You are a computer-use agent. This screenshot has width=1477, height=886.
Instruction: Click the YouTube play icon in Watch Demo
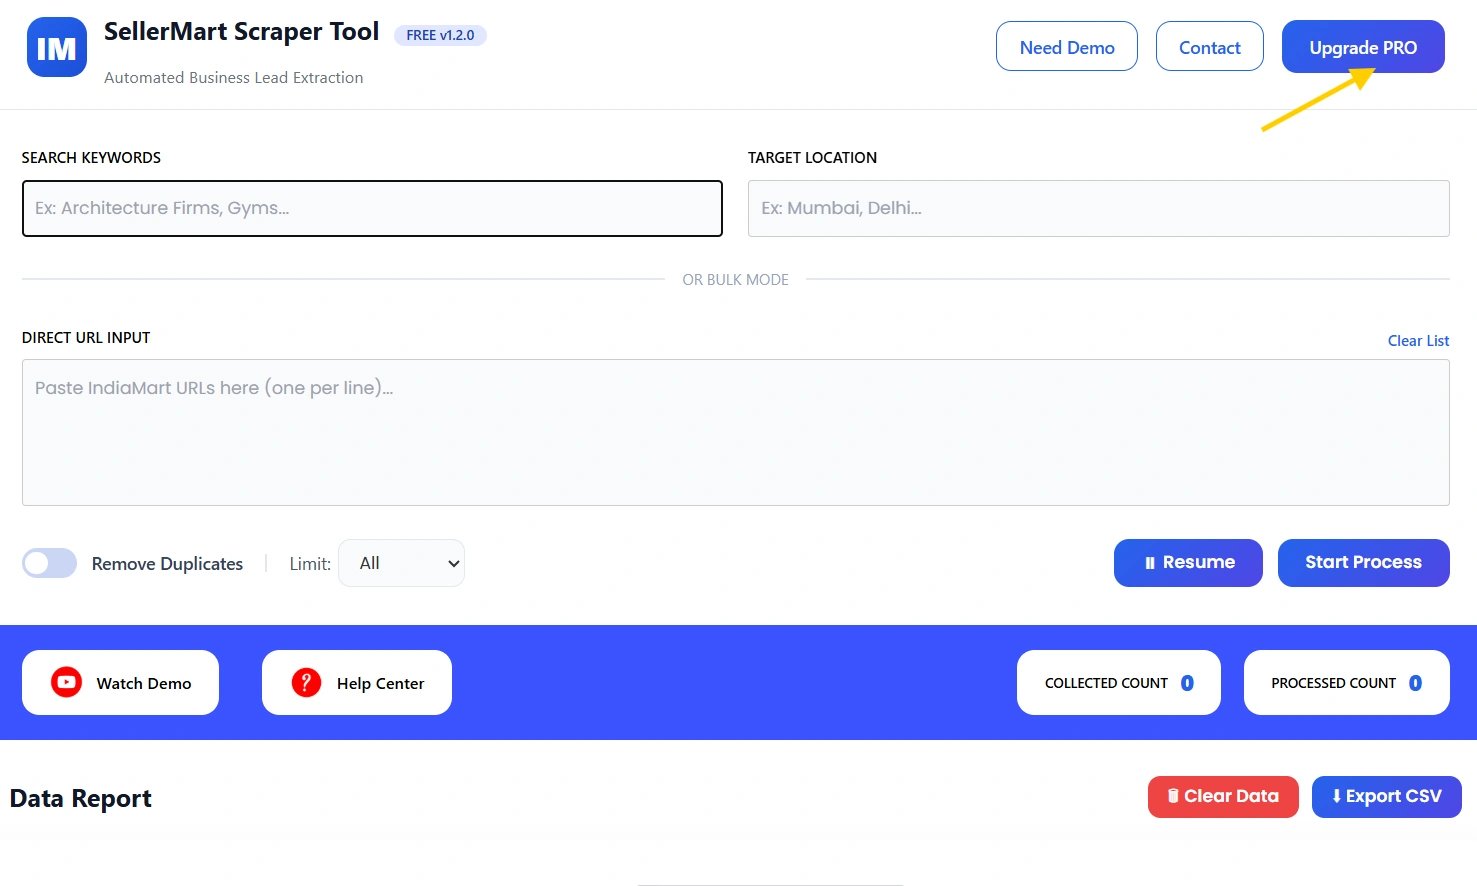click(67, 682)
